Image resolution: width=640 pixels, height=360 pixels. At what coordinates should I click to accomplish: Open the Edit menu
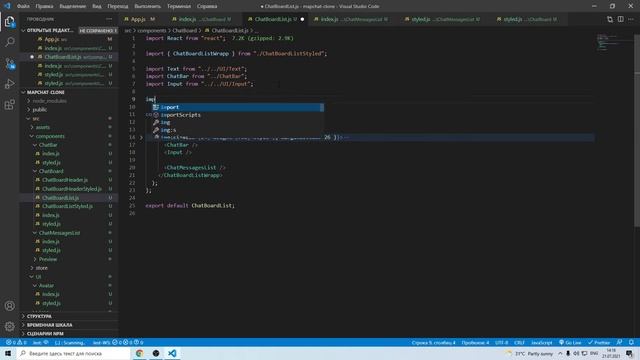(44, 6)
